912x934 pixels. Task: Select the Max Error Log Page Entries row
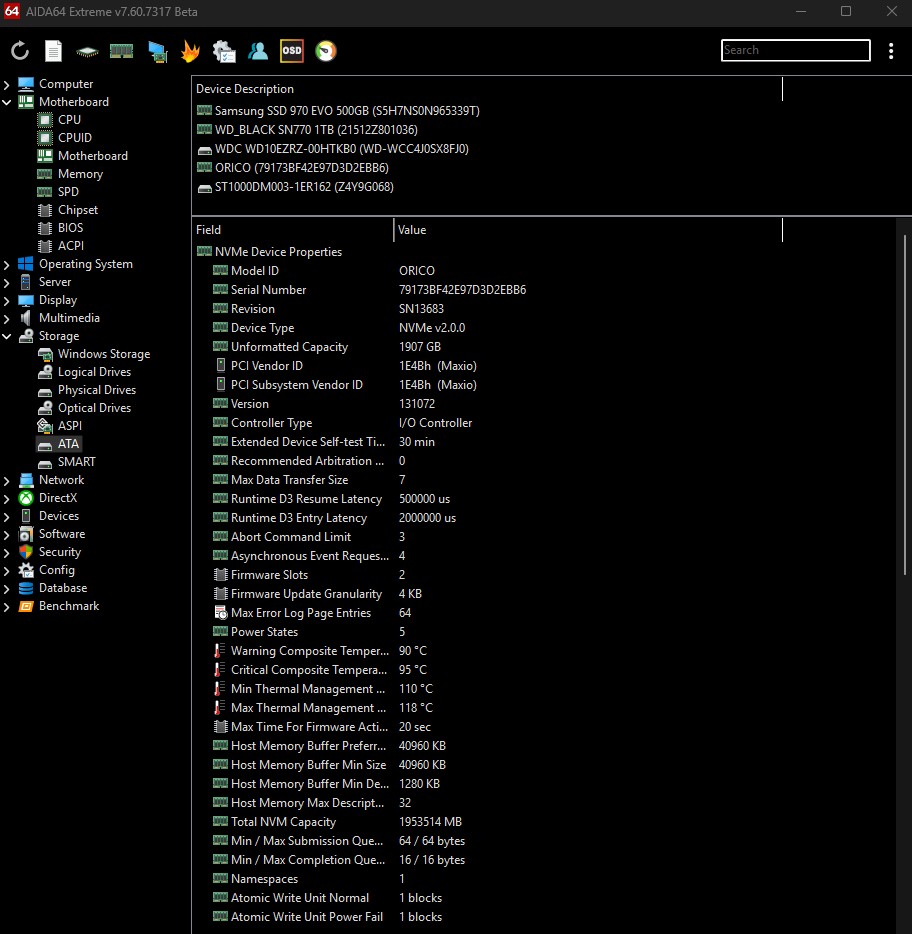coord(312,613)
